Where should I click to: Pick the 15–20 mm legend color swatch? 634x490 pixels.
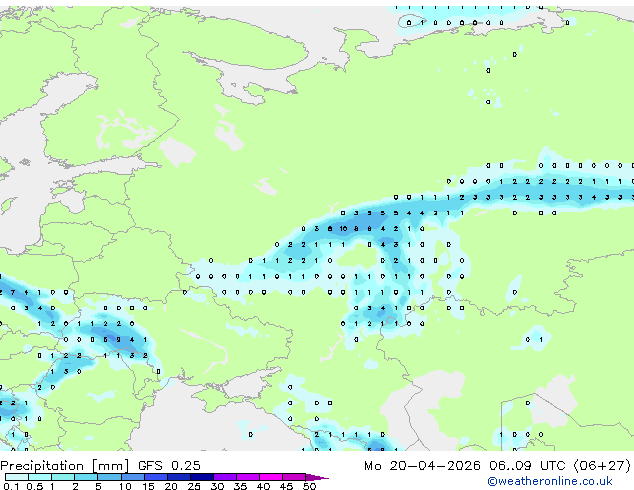156,477
